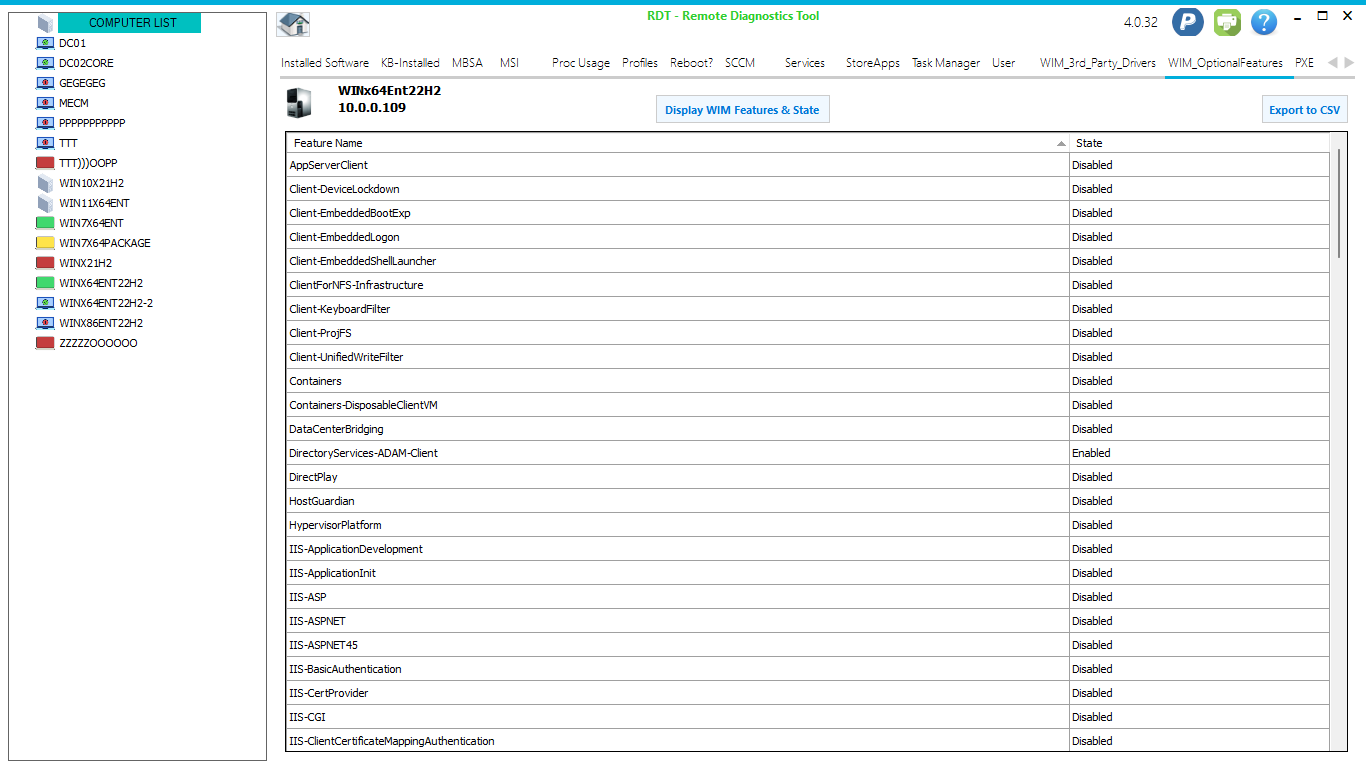Click the GEGEGEG computer icon

pyautogui.click(x=45, y=83)
